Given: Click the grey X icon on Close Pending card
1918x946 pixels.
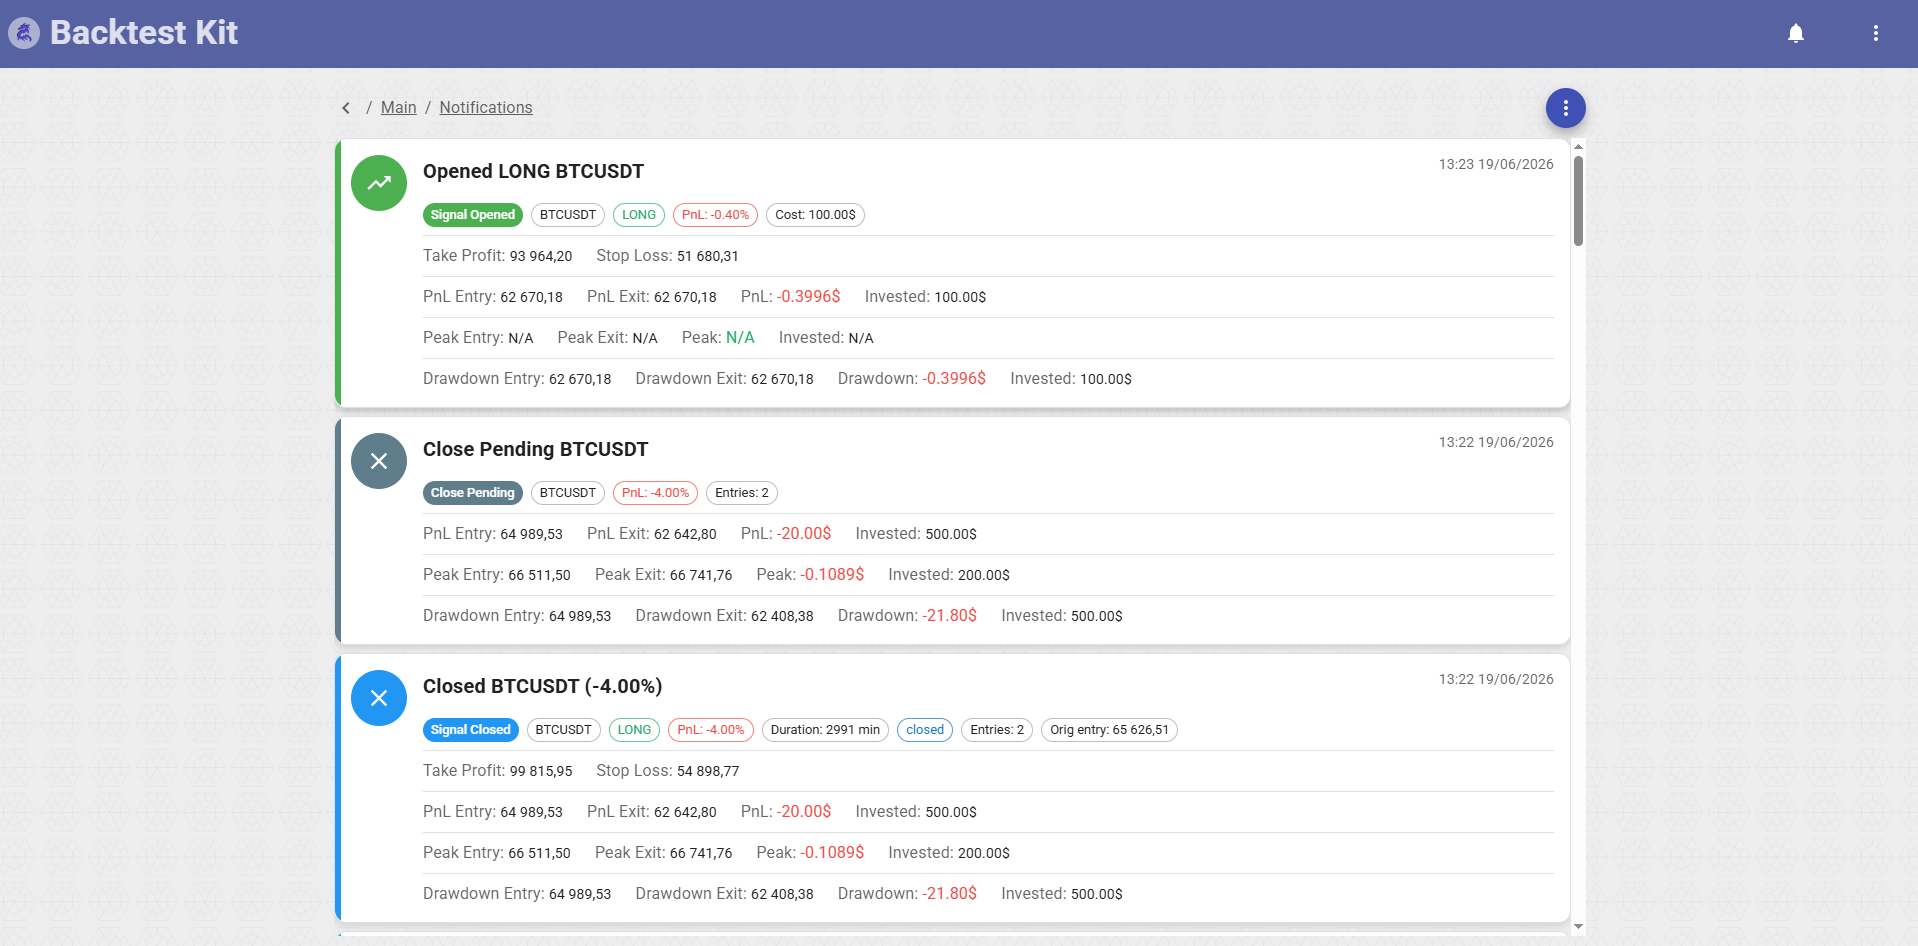Looking at the screenshot, I should (379, 461).
